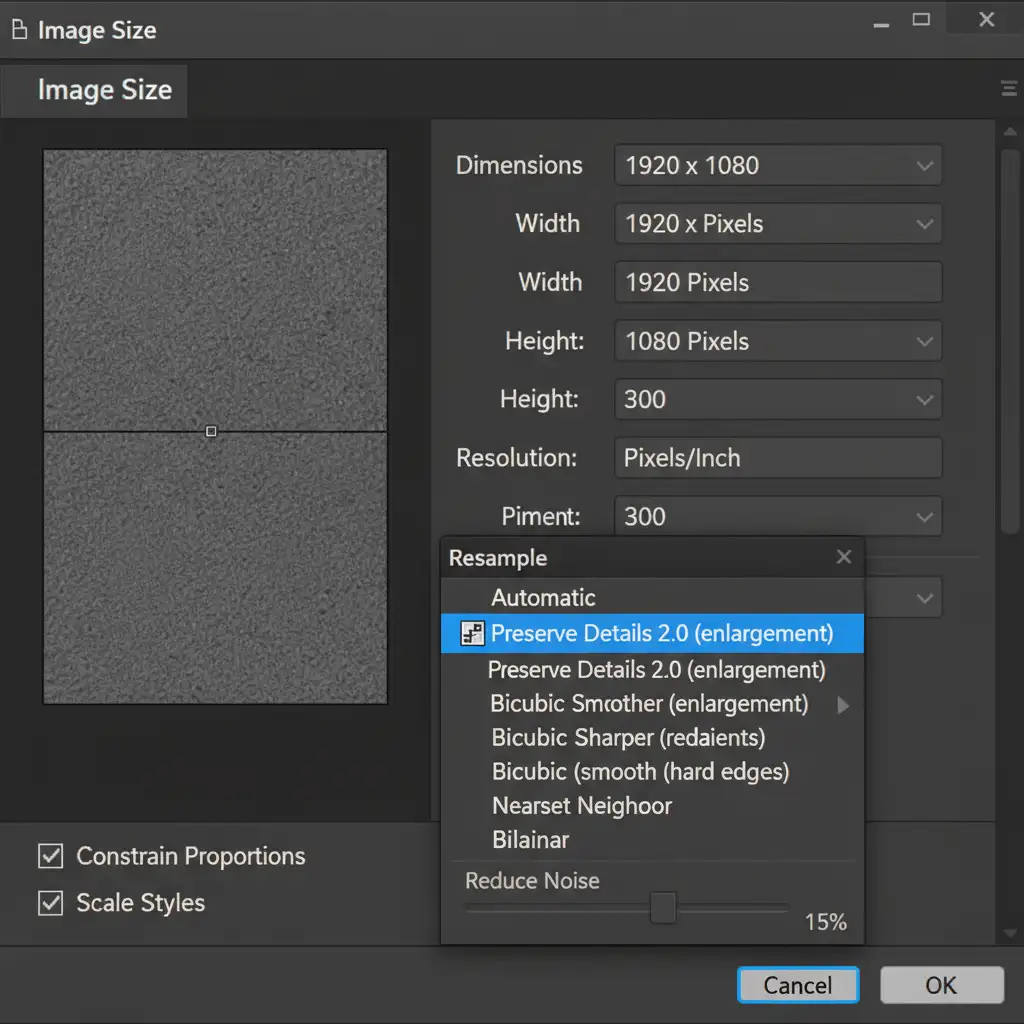Toggle the Constrain Proportions checkbox
1024x1024 pixels.
(50, 856)
